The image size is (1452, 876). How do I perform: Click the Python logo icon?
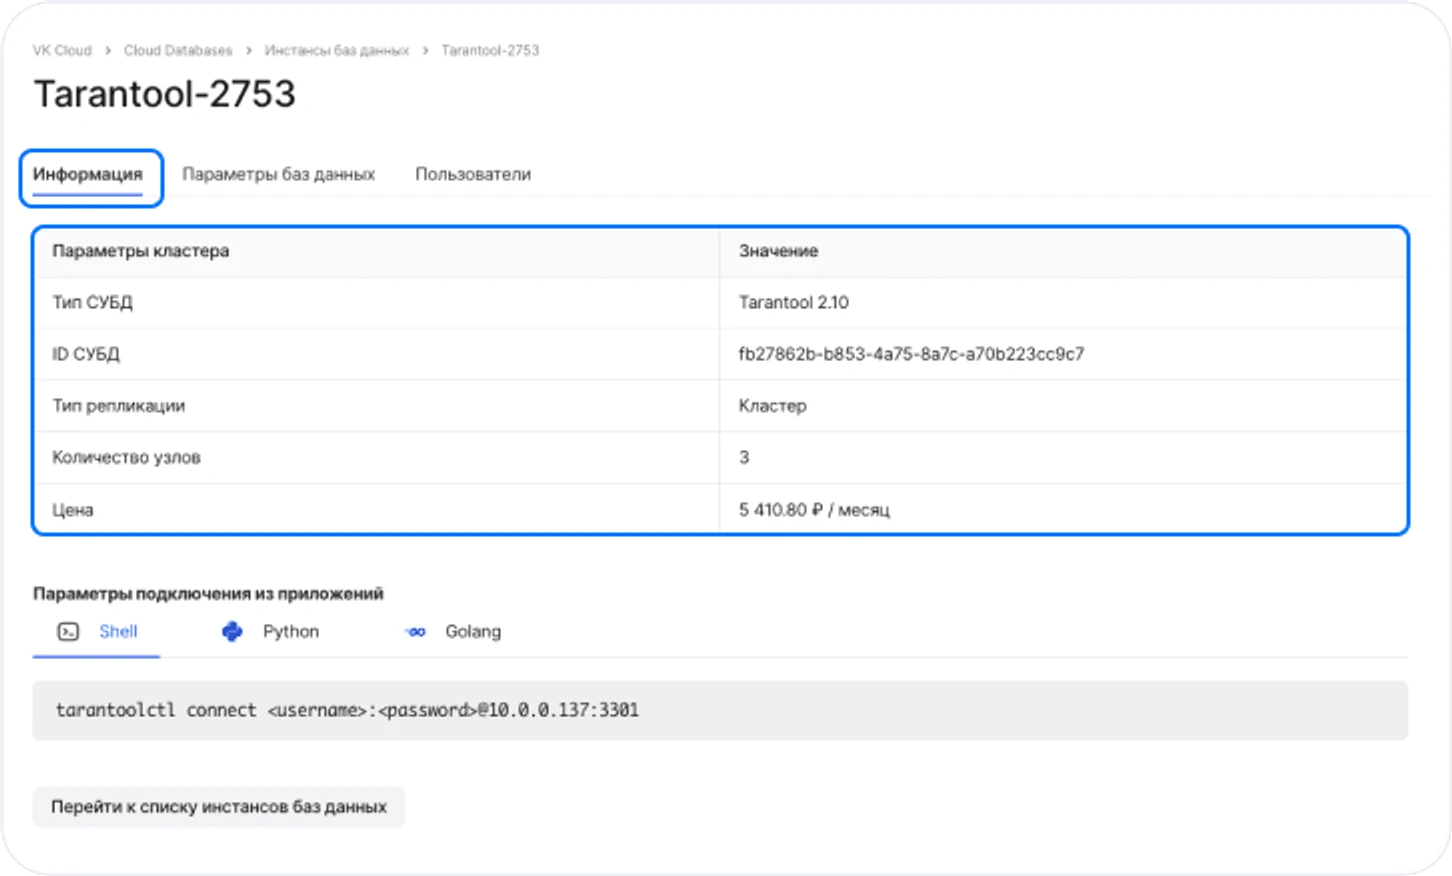point(232,632)
